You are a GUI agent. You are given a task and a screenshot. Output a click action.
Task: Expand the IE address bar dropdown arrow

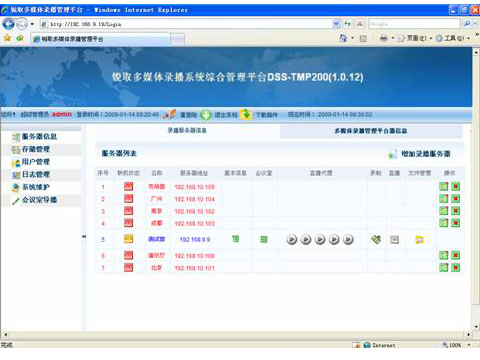336,24
